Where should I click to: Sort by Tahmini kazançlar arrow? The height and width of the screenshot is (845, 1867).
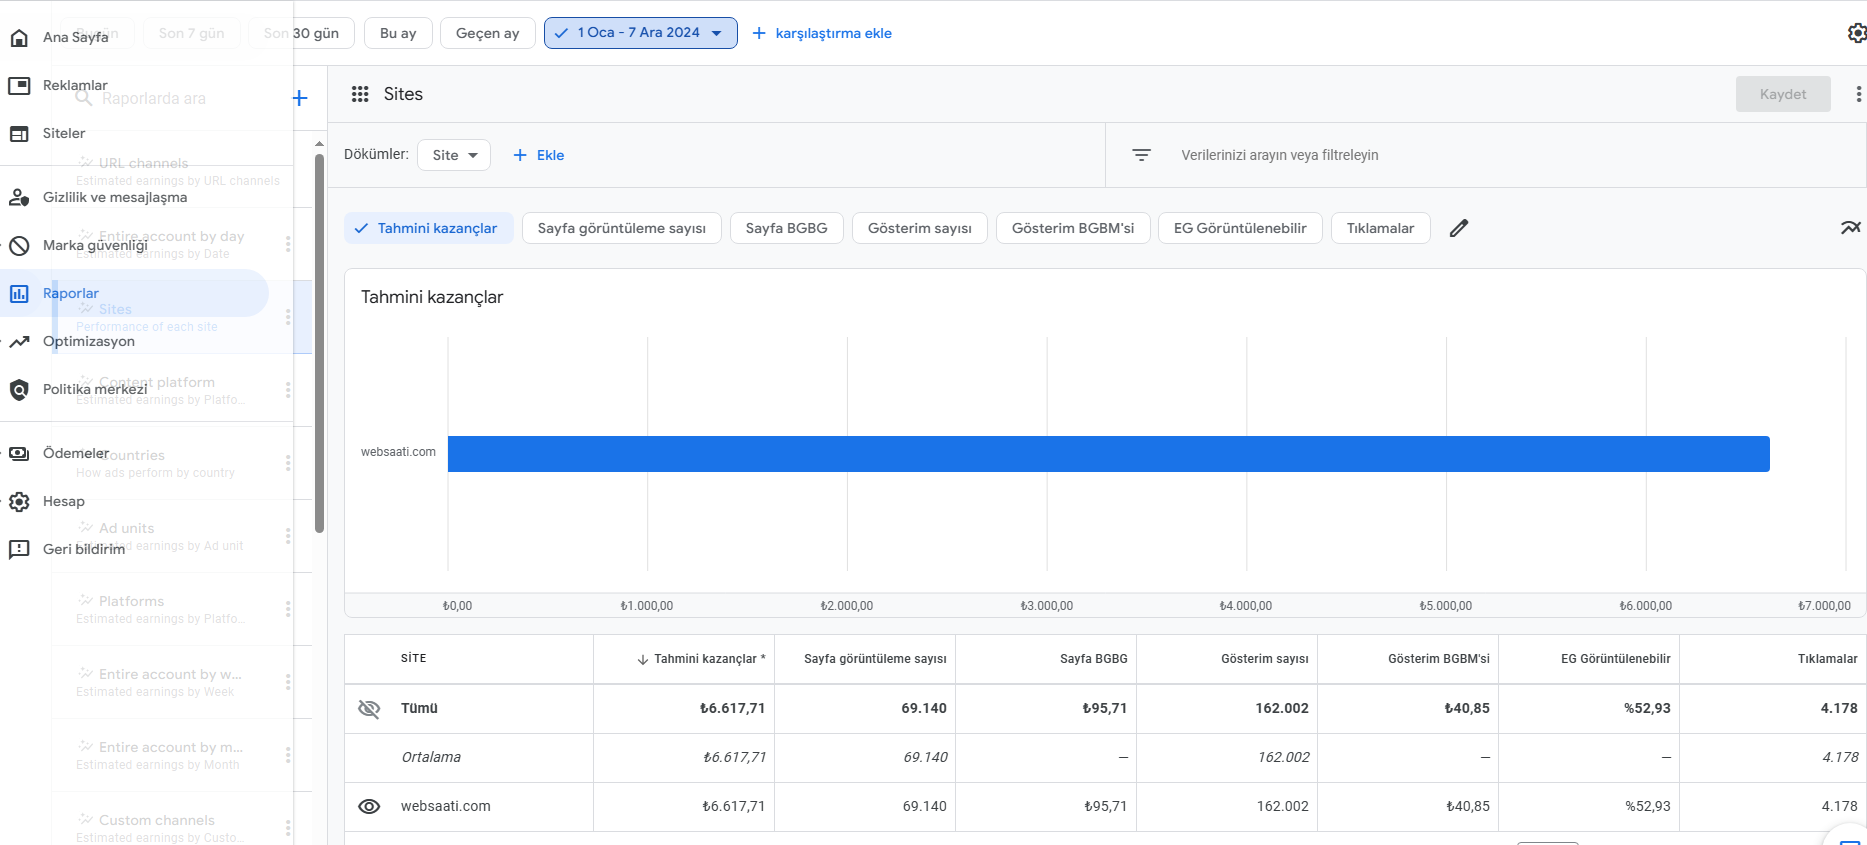pyautogui.click(x=643, y=659)
